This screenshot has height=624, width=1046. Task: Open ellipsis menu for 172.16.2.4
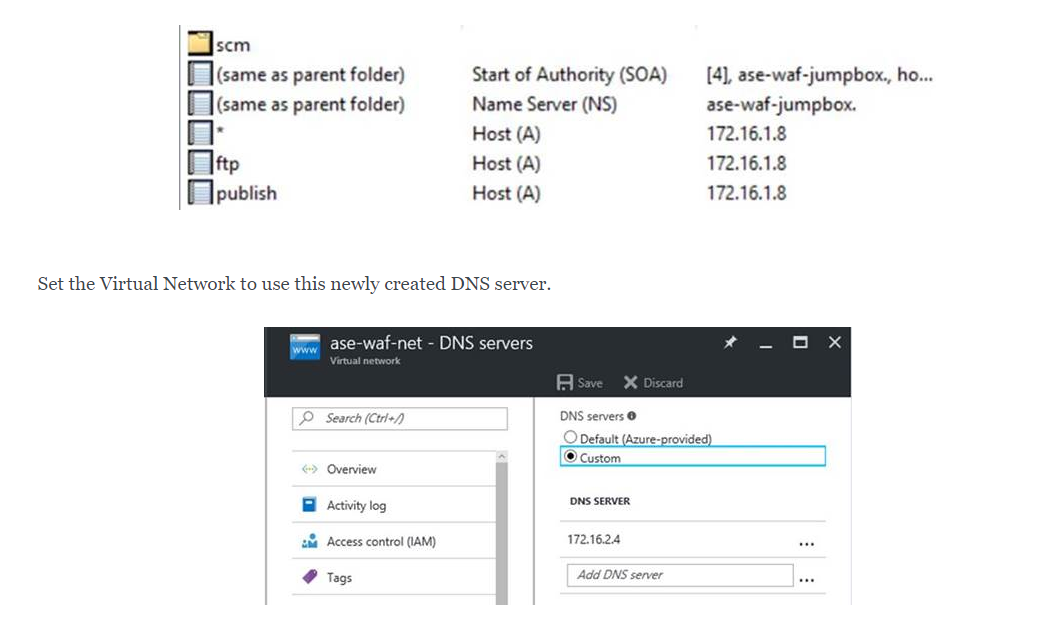807,544
